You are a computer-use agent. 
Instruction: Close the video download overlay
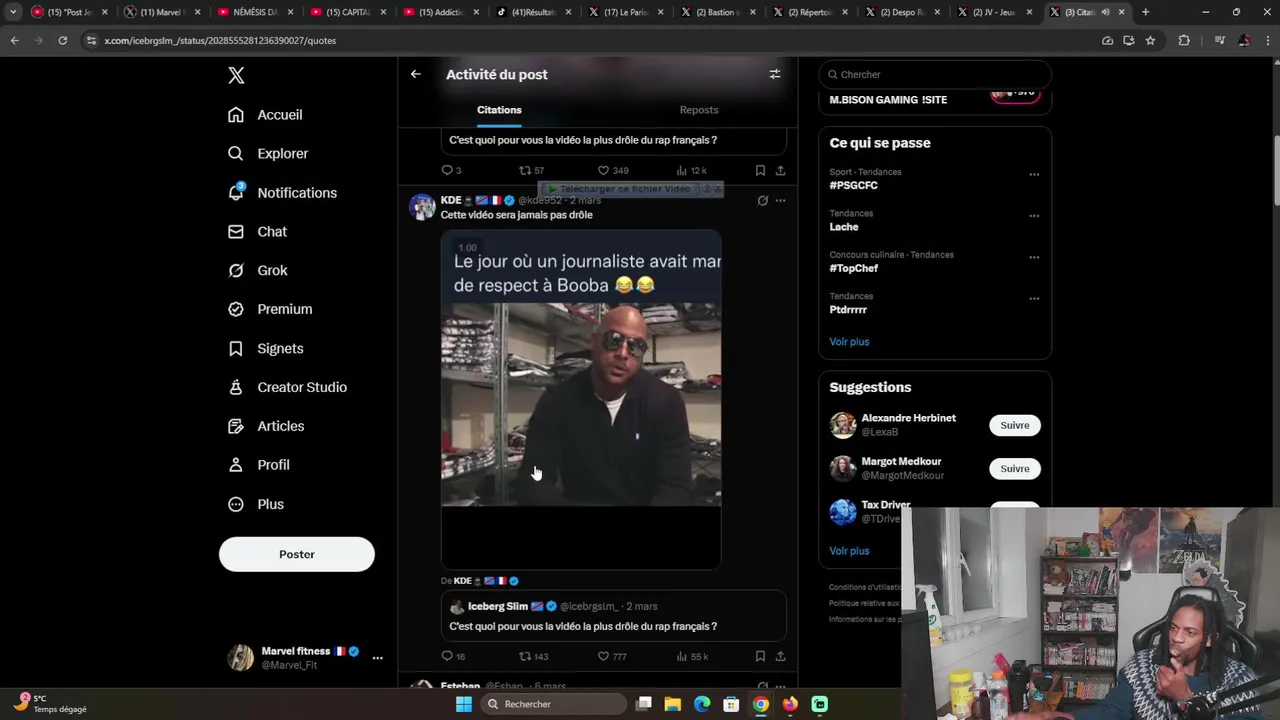pos(716,189)
